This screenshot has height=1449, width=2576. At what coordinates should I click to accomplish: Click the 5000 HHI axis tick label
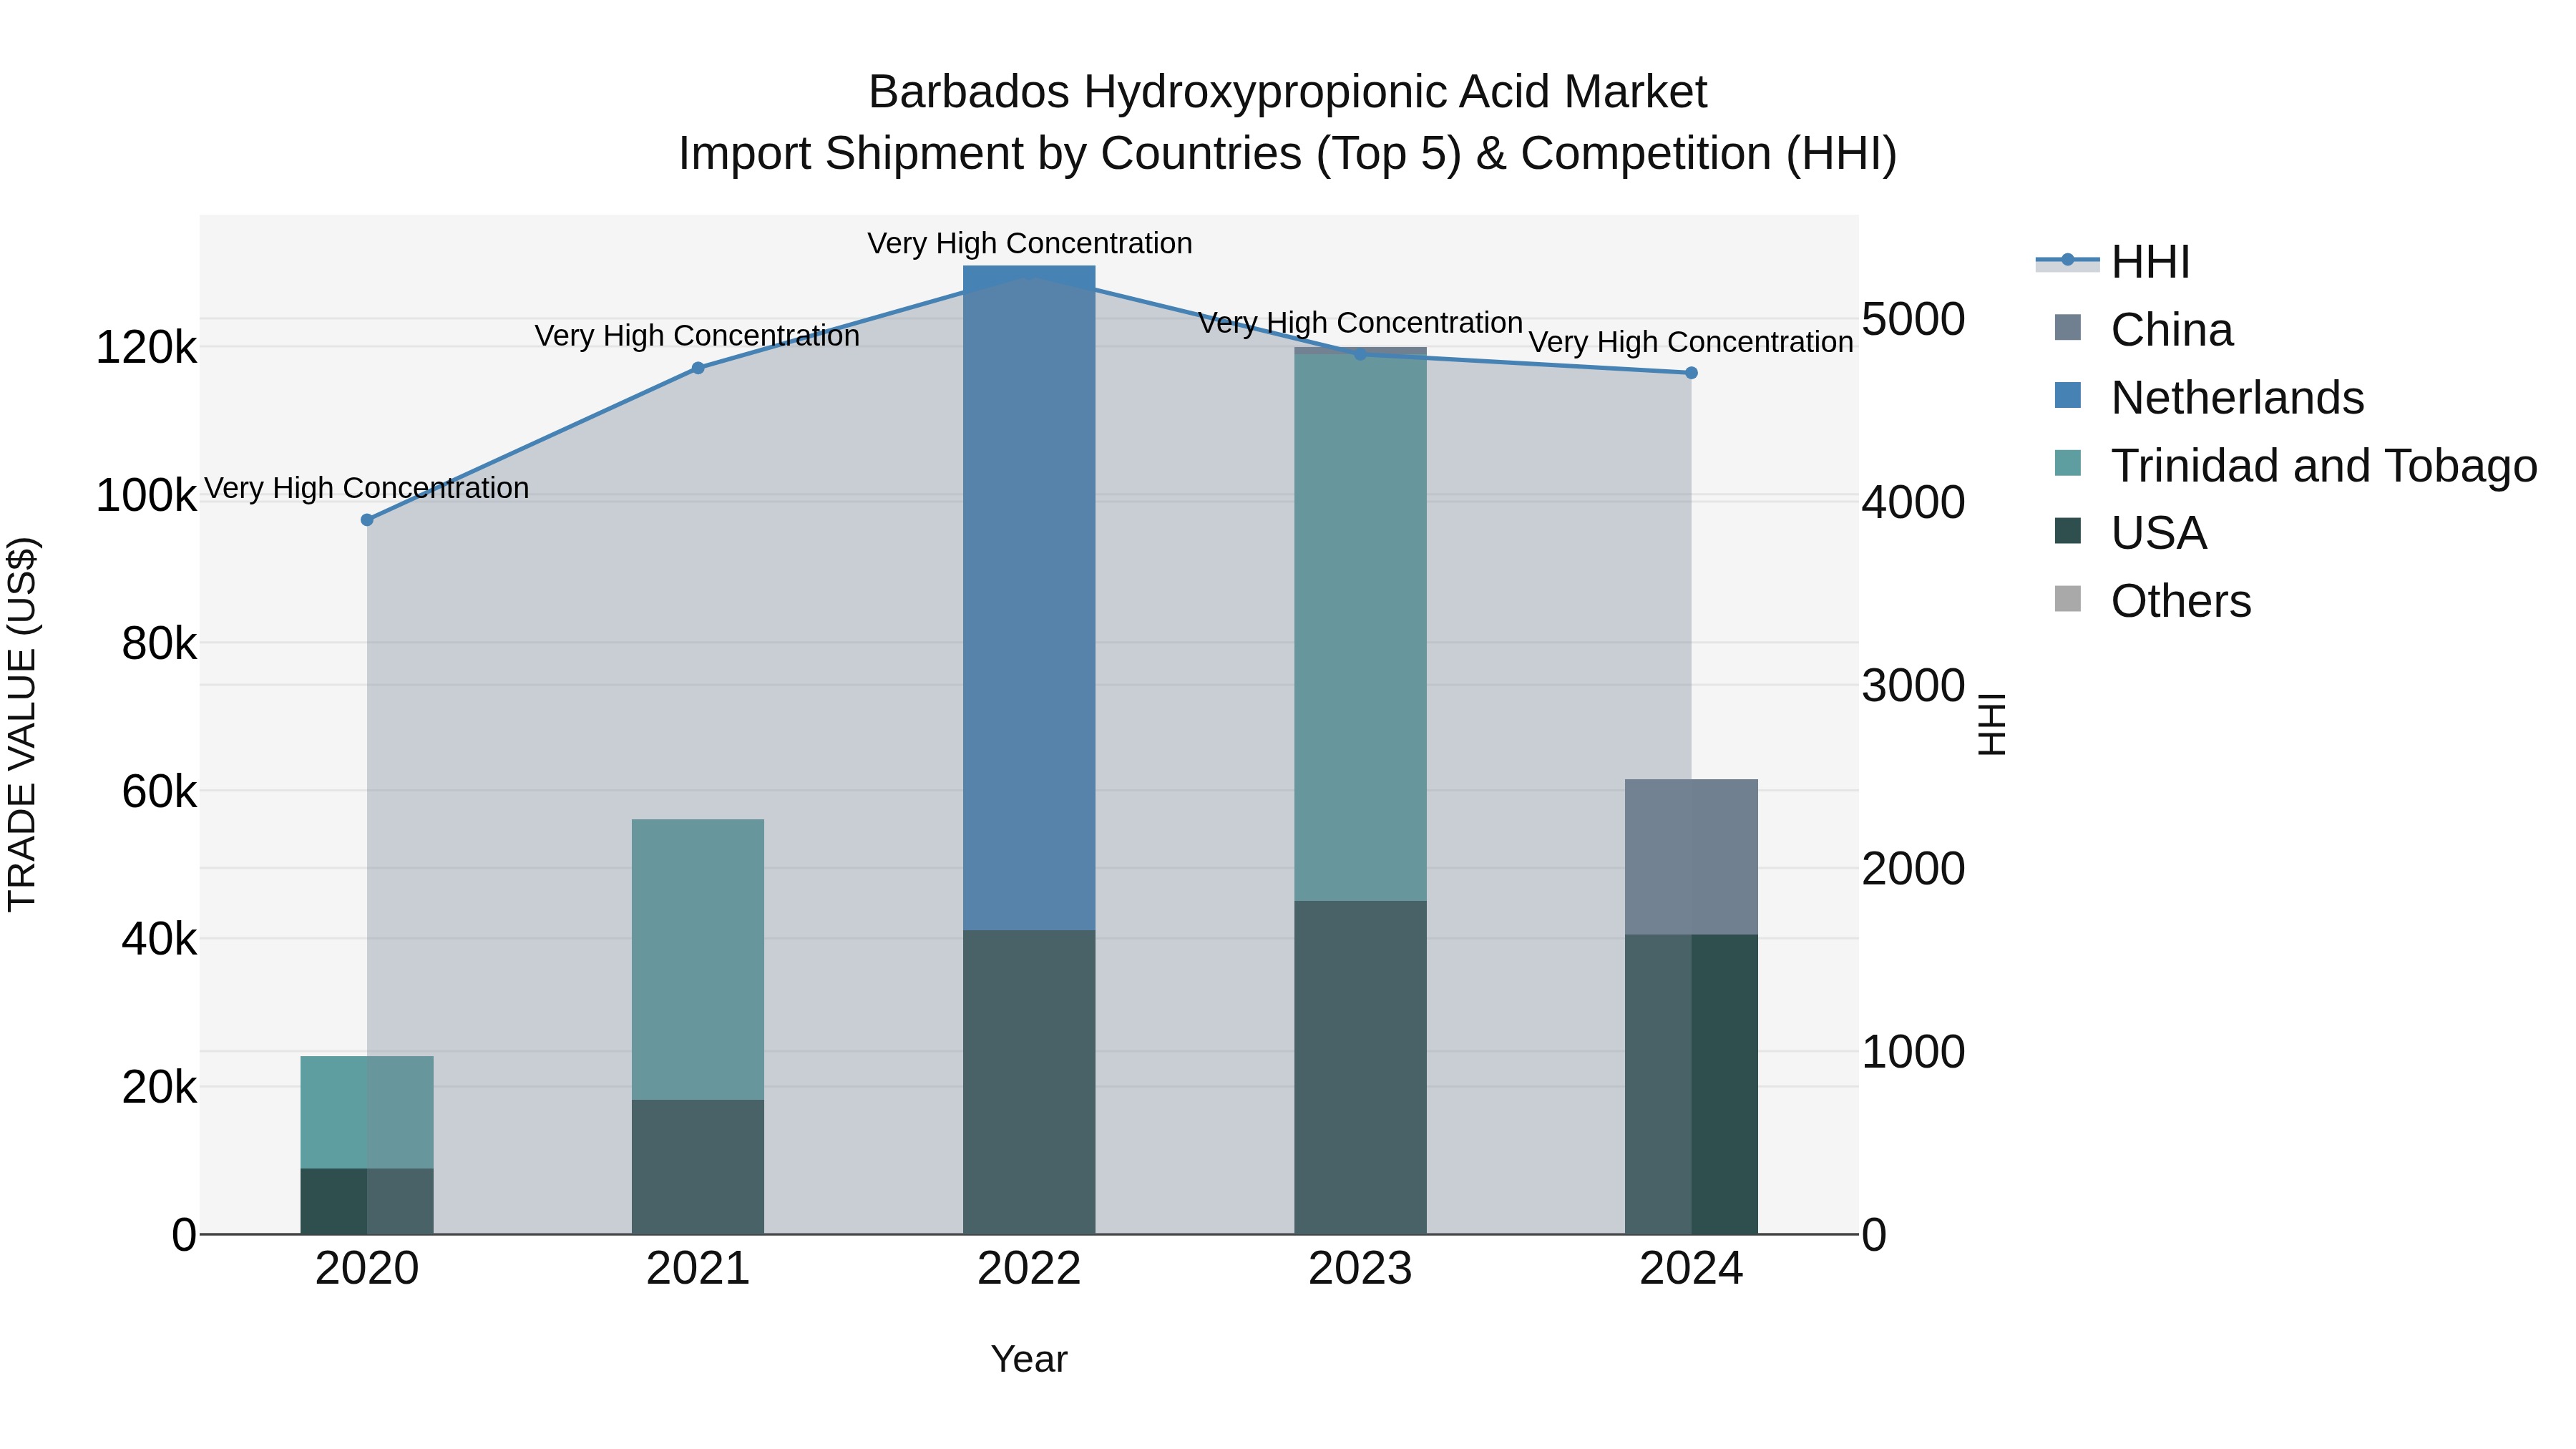[x=1913, y=319]
